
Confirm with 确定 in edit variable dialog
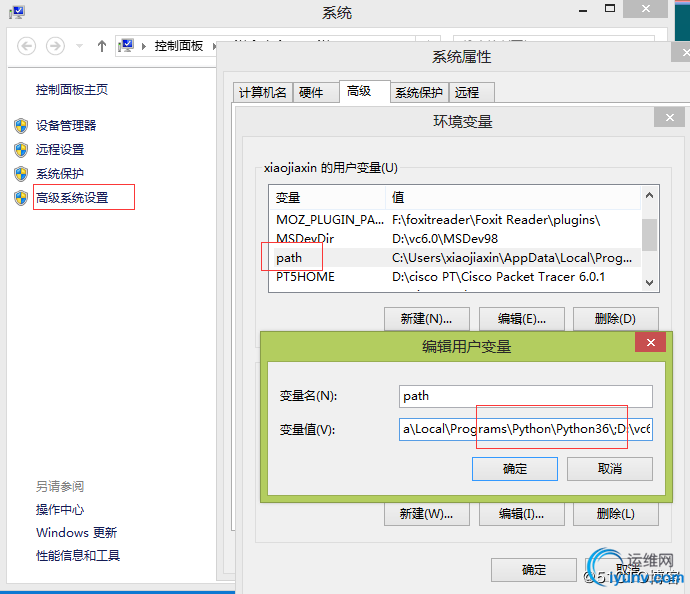(515, 469)
